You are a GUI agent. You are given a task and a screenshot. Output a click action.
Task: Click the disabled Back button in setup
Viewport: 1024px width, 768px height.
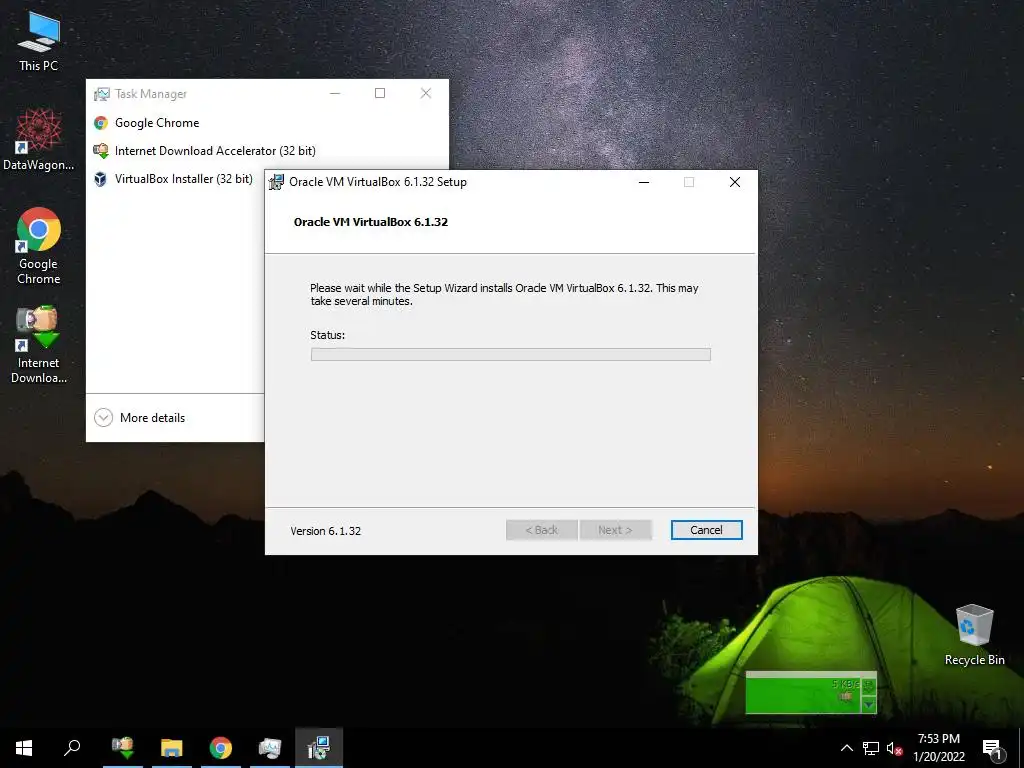point(542,530)
